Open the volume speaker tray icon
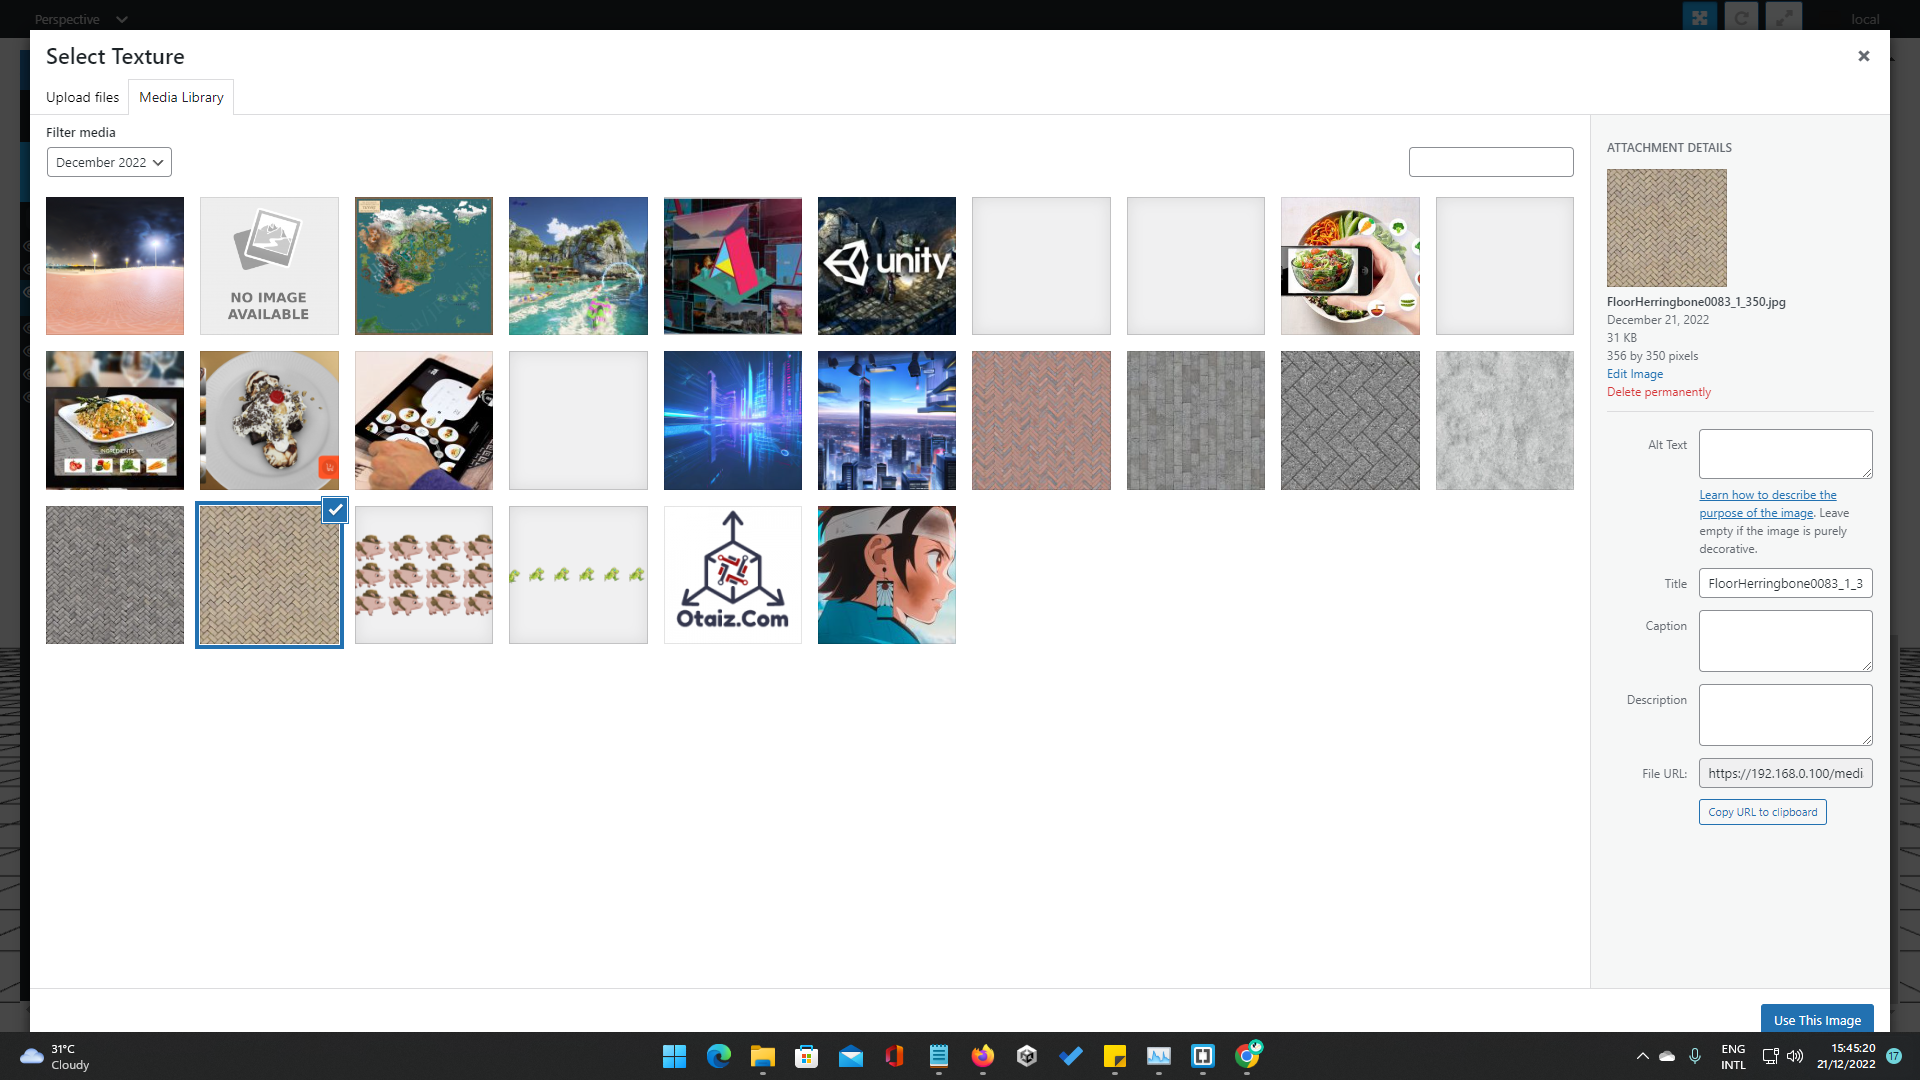Viewport: 1920px width, 1080px height. [x=1795, y=1056]
